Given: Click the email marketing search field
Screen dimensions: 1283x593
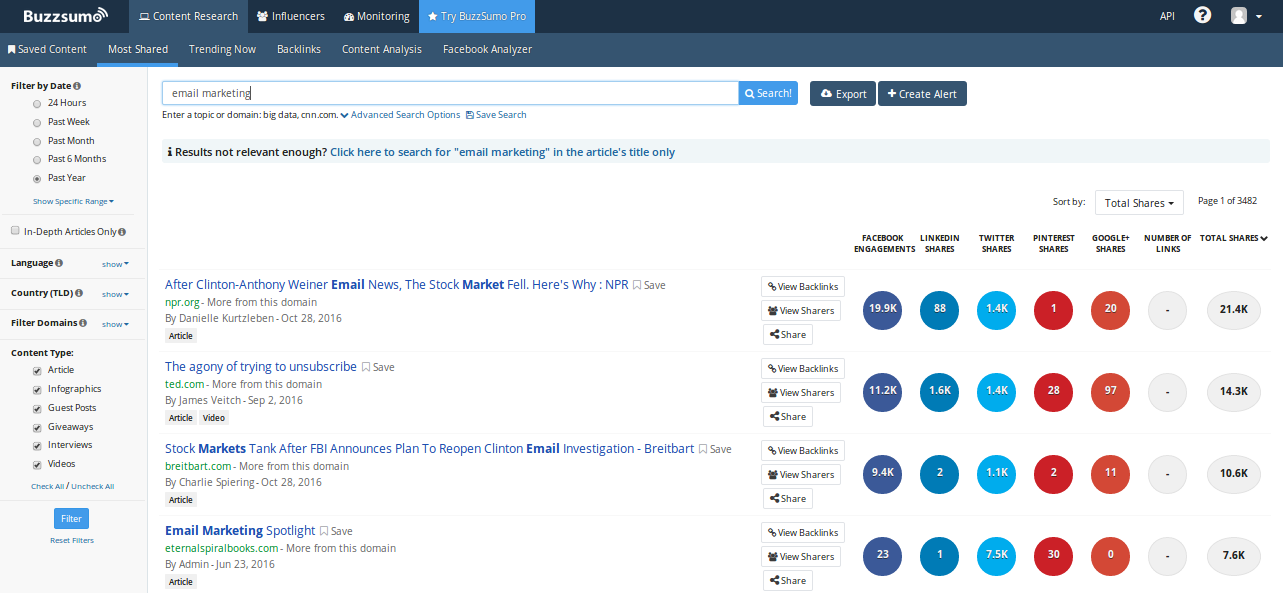Looking at the screenshot, I should tap(450, 93).
